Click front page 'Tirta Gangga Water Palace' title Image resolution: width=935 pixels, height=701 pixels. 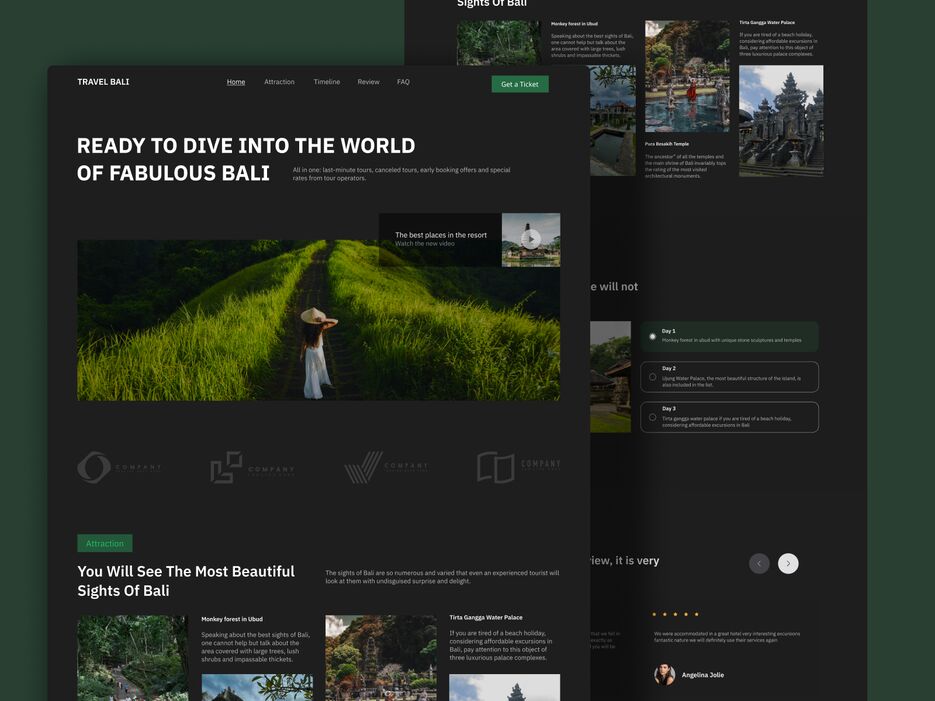486,618
